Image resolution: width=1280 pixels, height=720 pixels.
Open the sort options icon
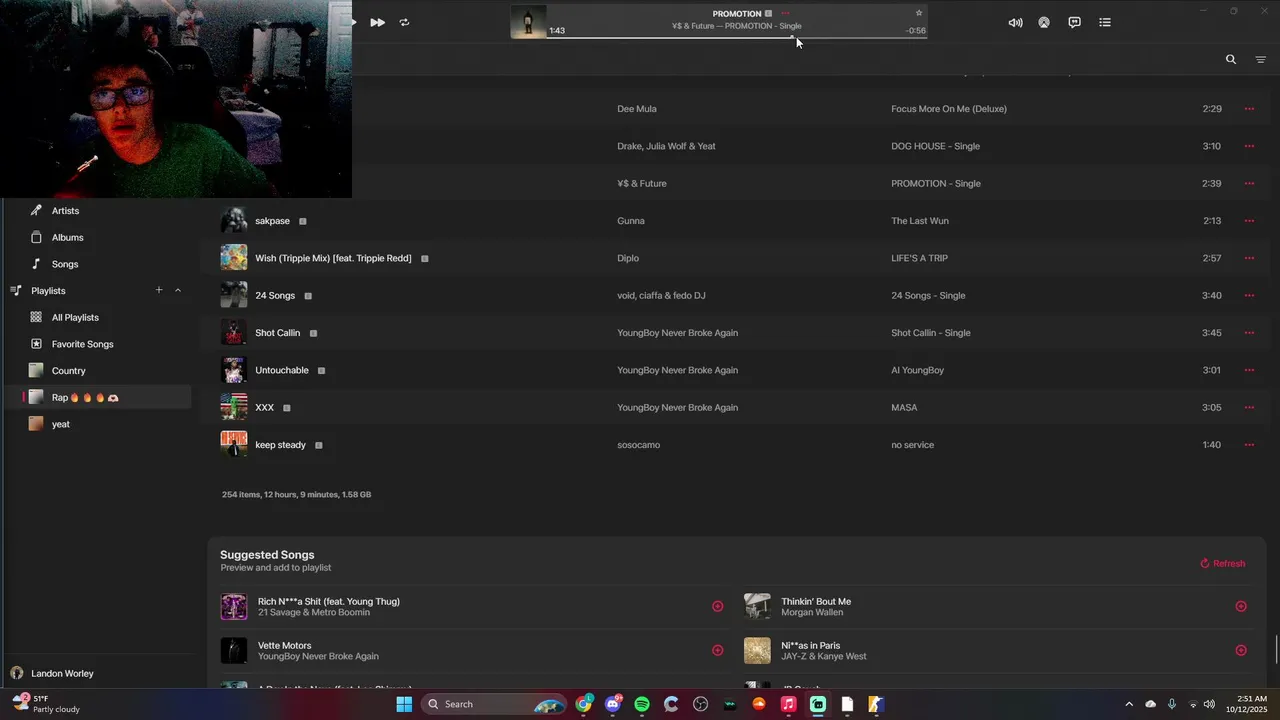pos(1260,60)
